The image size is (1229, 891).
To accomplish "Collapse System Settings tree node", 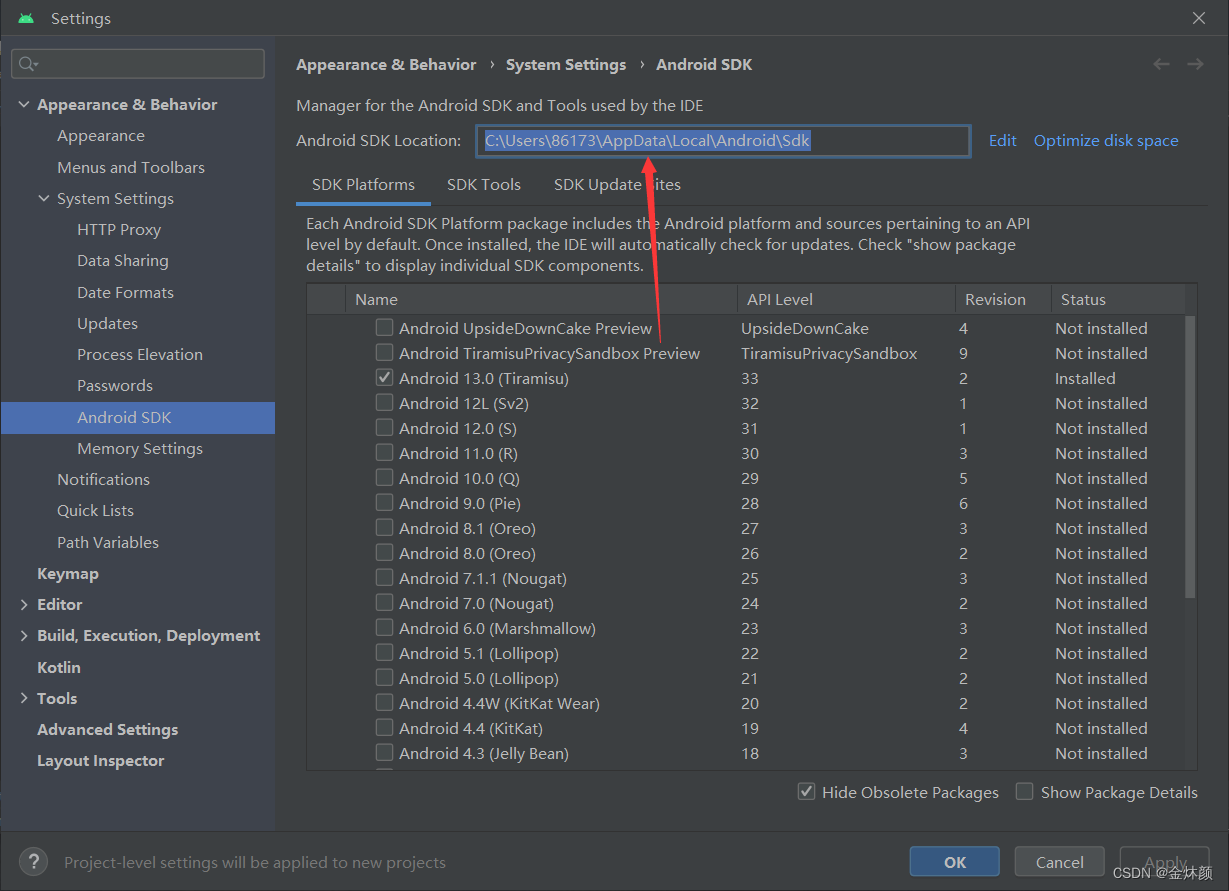I will click(x=44, y=198).
